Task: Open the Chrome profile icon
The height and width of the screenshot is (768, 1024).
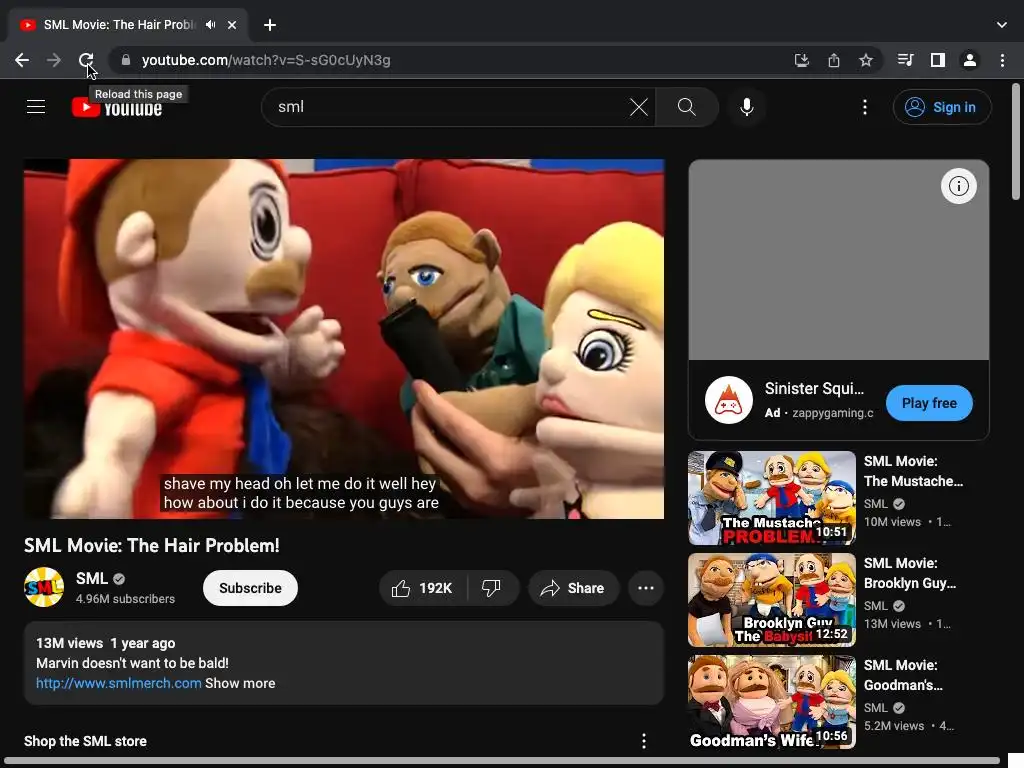Action: pos(970,60)
